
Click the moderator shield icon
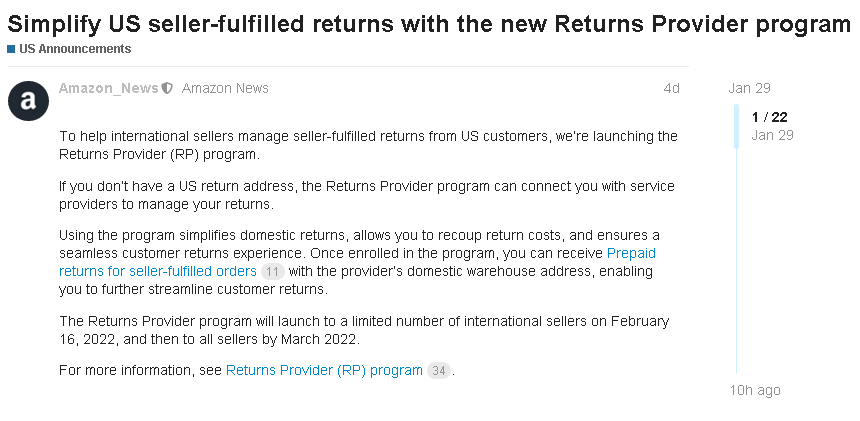pyautogui.click(x=168, y=88)
